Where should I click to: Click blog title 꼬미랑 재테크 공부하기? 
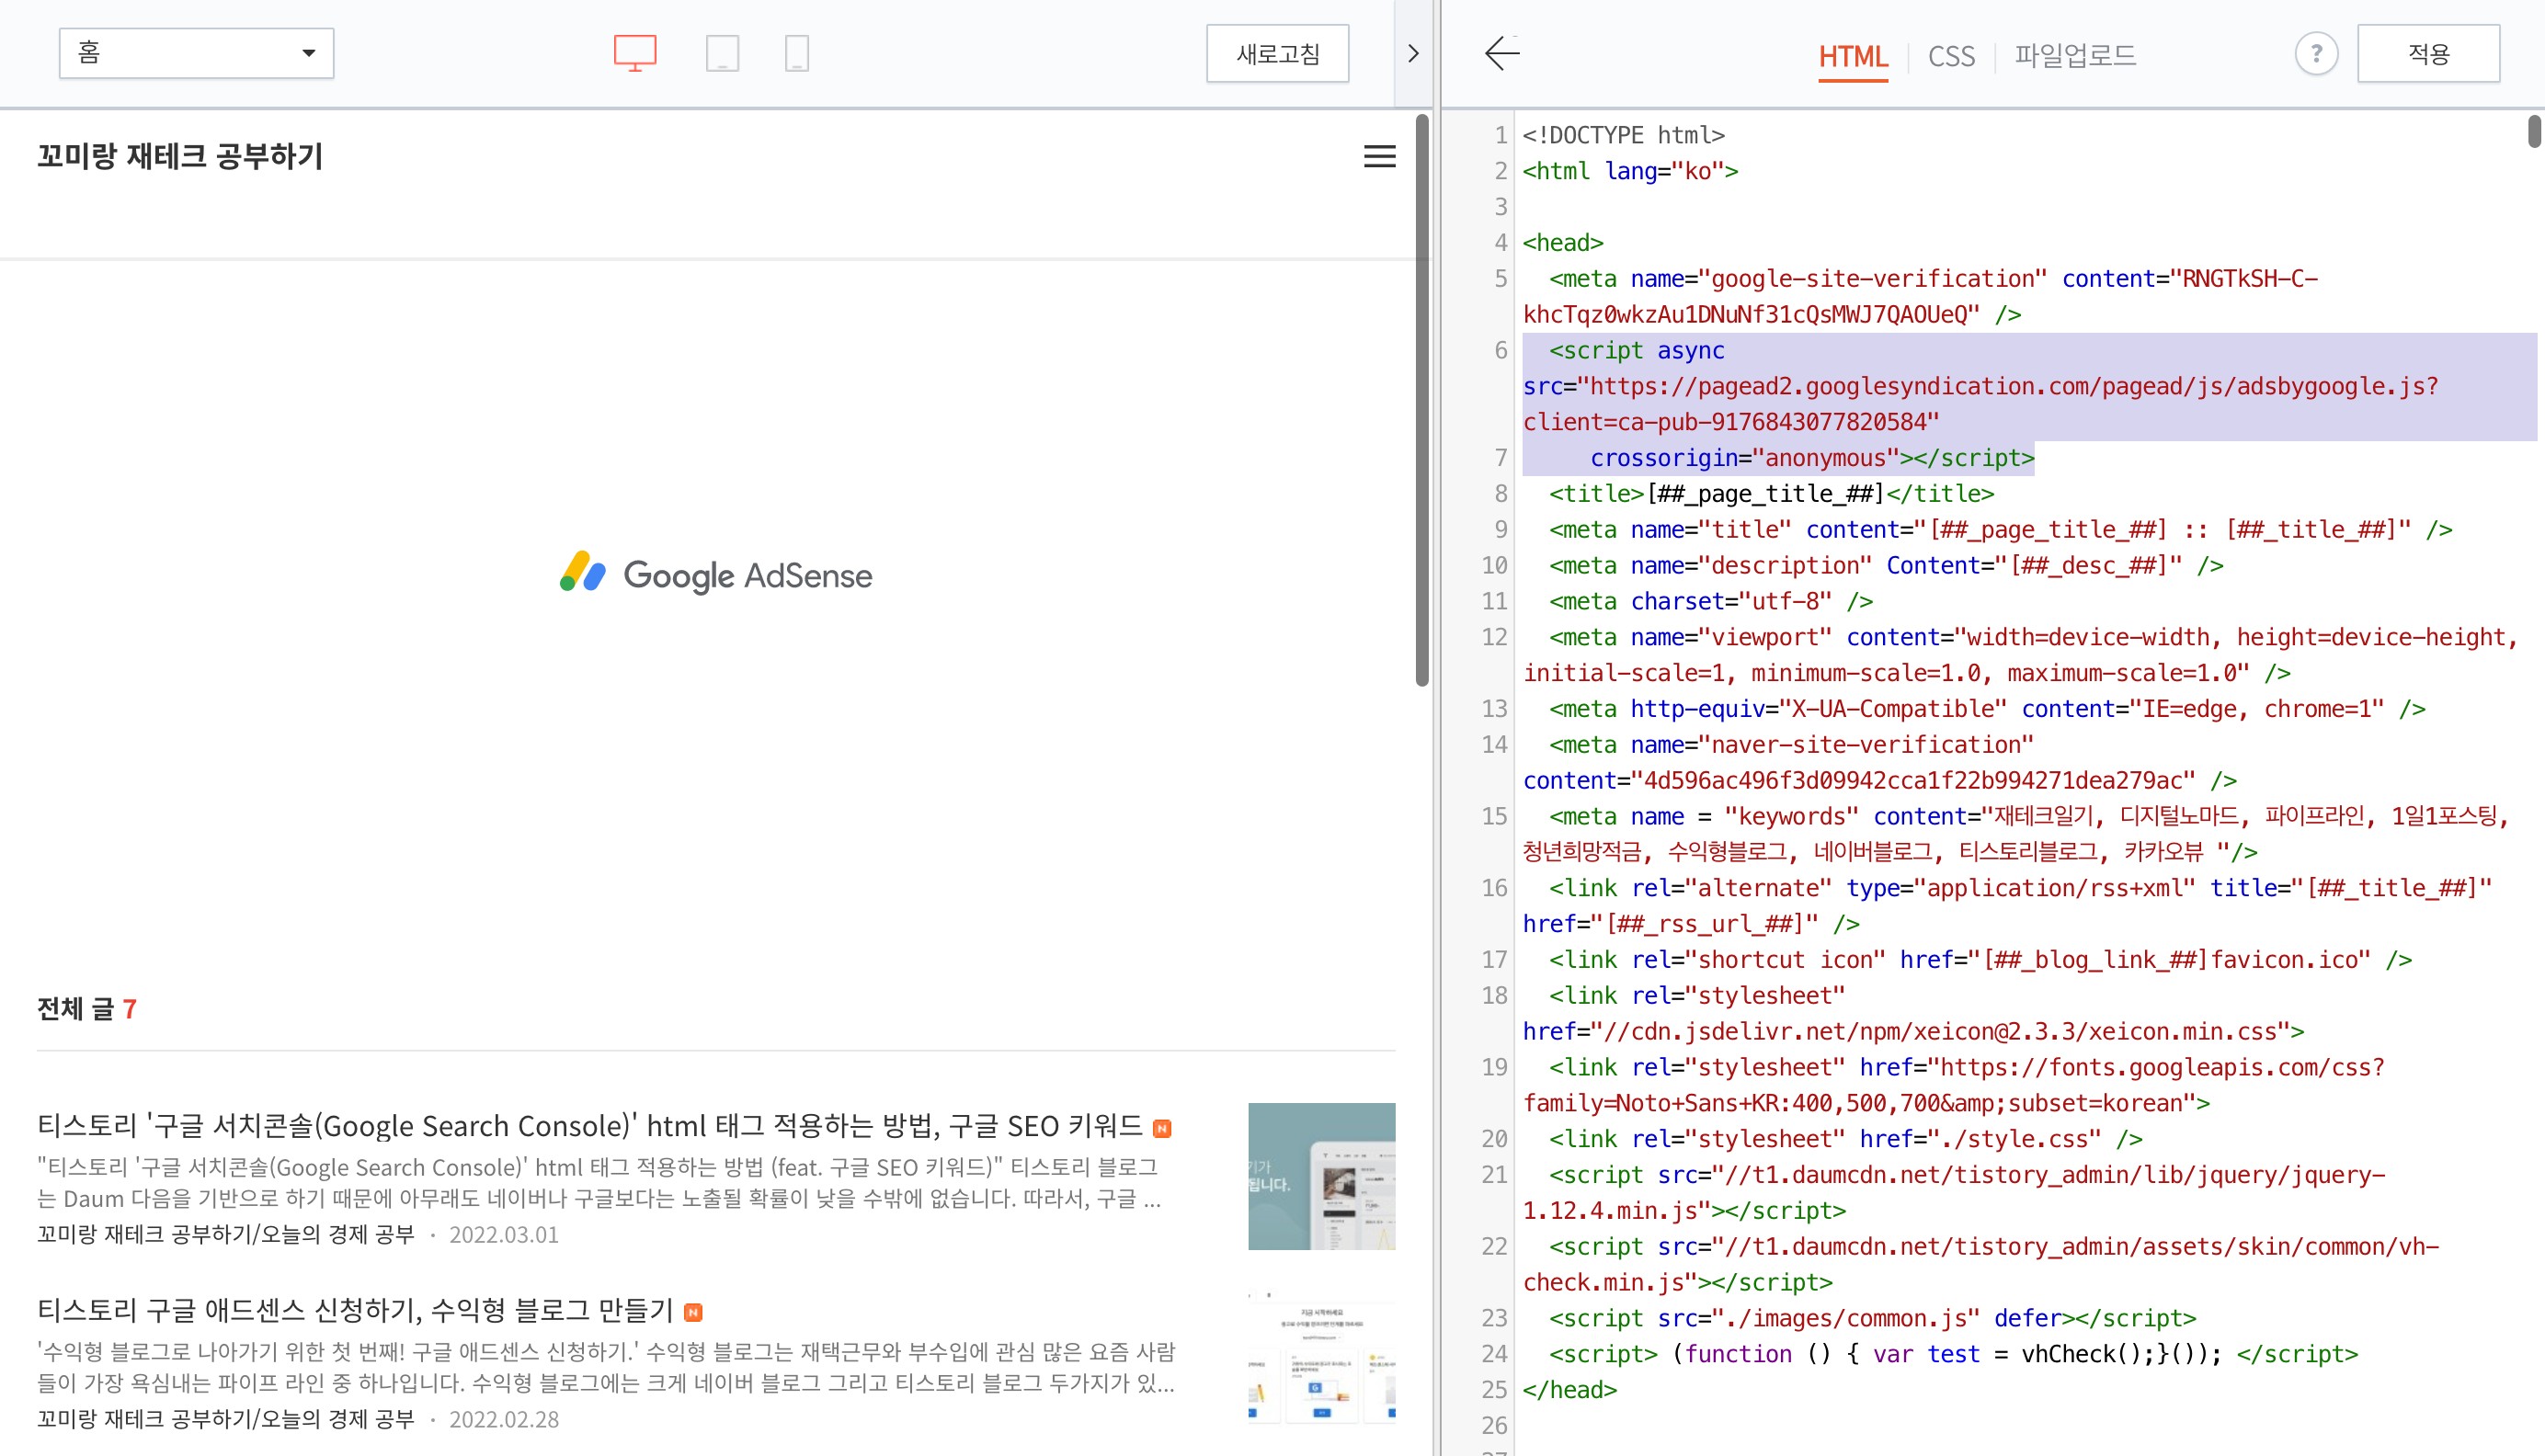(180, 156)
